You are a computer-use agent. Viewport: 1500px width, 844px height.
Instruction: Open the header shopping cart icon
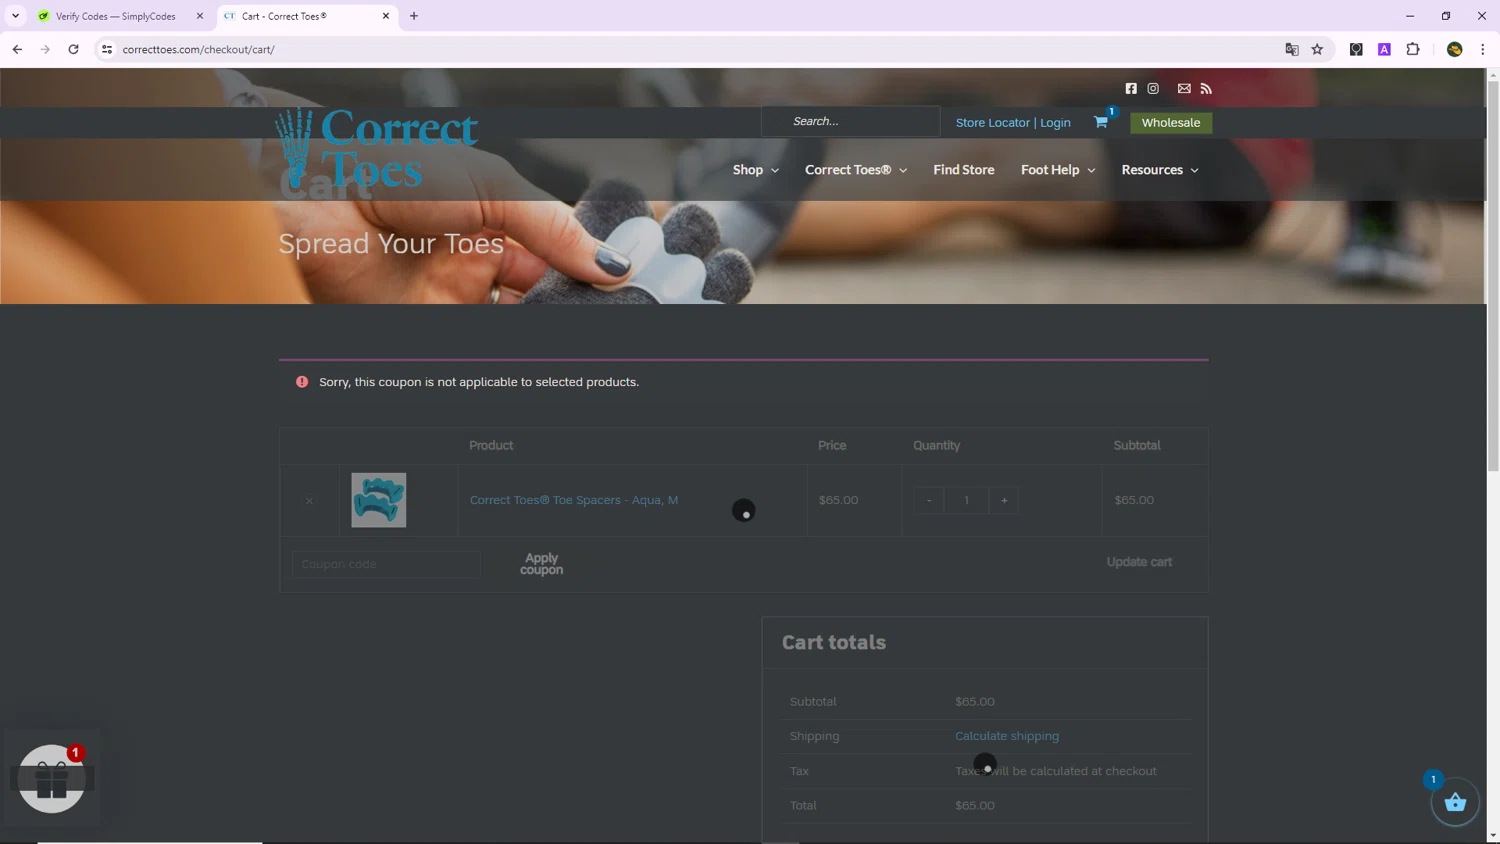[x=1101, y=122]
